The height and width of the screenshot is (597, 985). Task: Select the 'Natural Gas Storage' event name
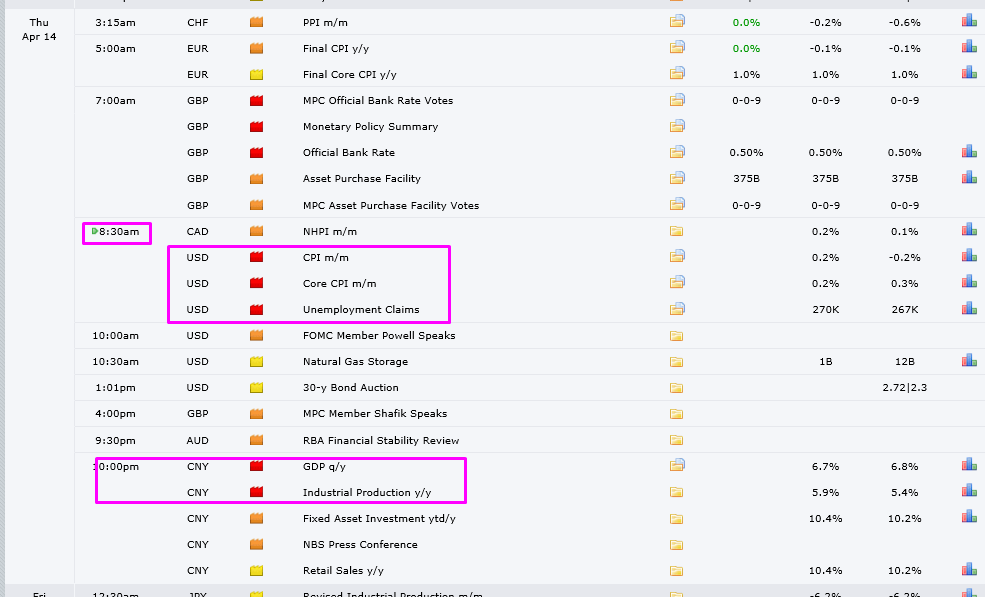pos(355,362)
